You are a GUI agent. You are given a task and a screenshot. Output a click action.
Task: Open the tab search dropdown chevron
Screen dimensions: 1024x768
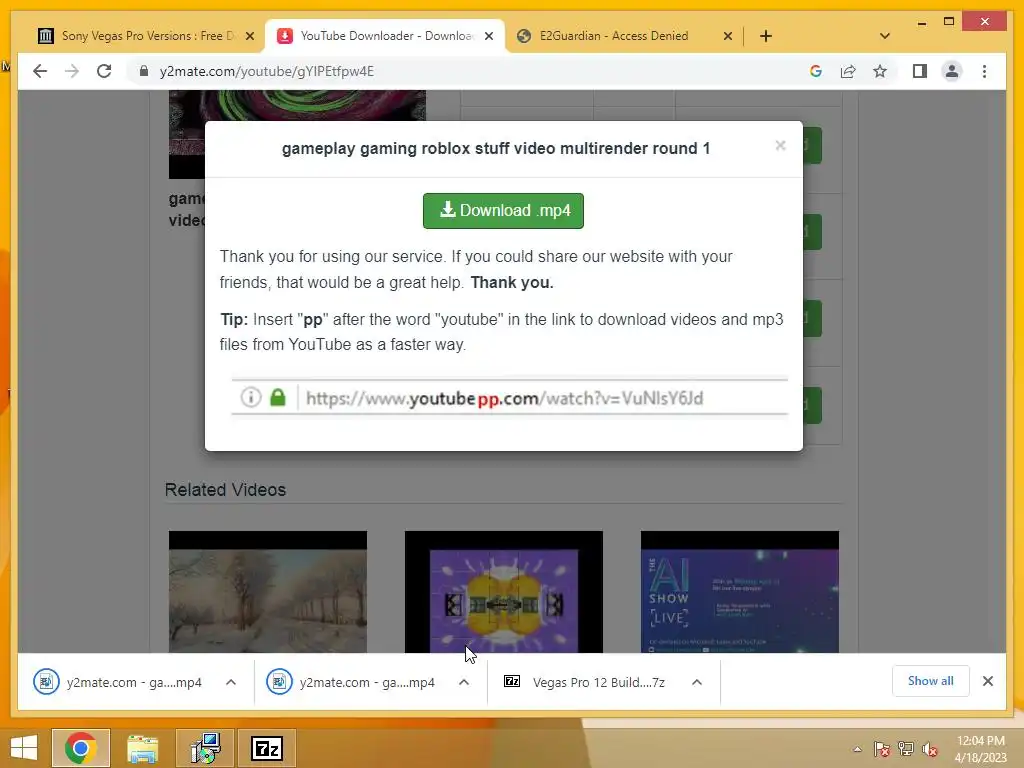pyautogui.click(x=884, y=36)
